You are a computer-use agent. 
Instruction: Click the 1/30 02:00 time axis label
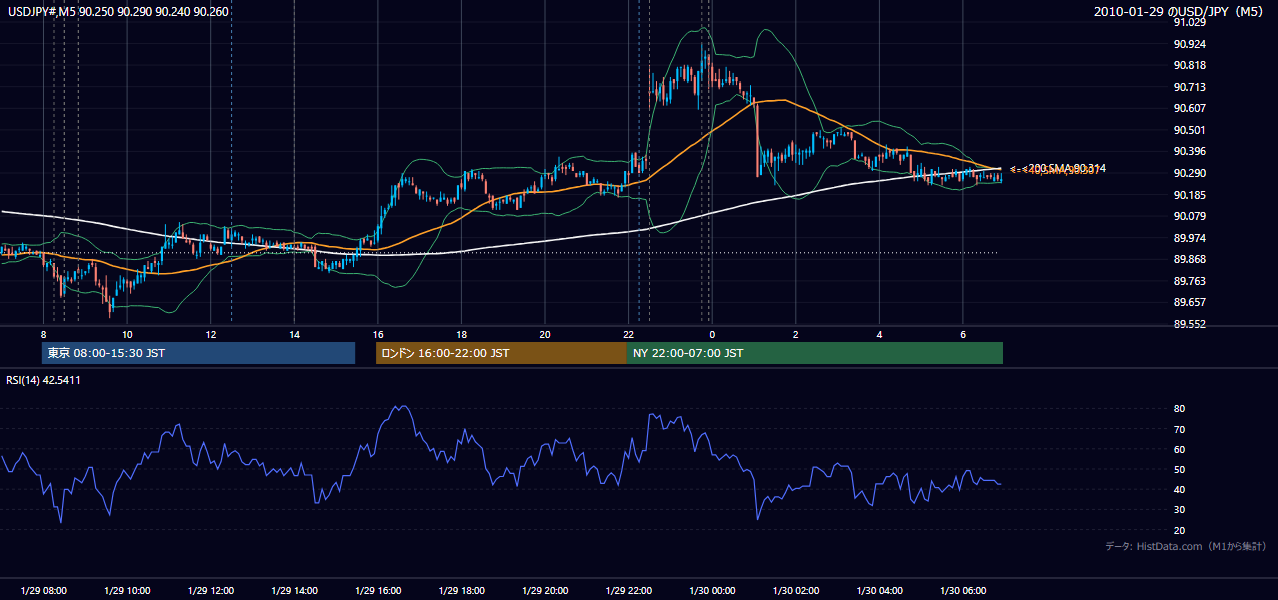click(x=796, y=591)
